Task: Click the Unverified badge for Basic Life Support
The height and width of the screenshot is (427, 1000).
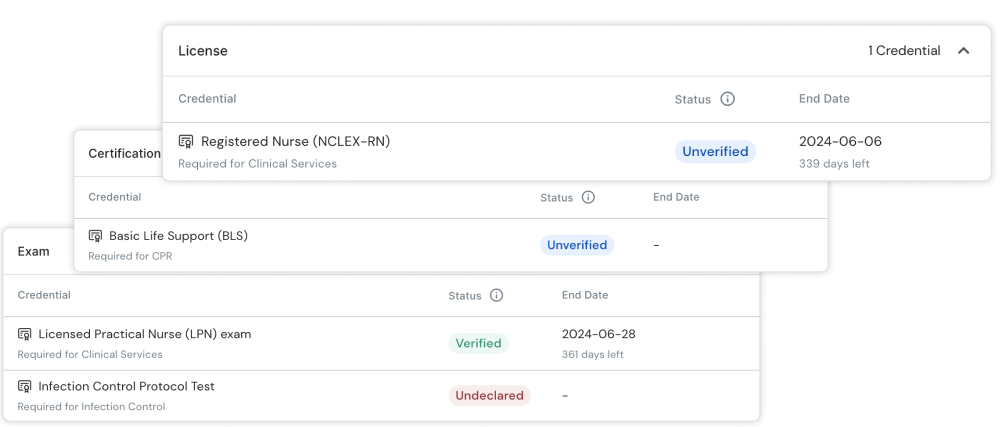Action: point(577,245)
